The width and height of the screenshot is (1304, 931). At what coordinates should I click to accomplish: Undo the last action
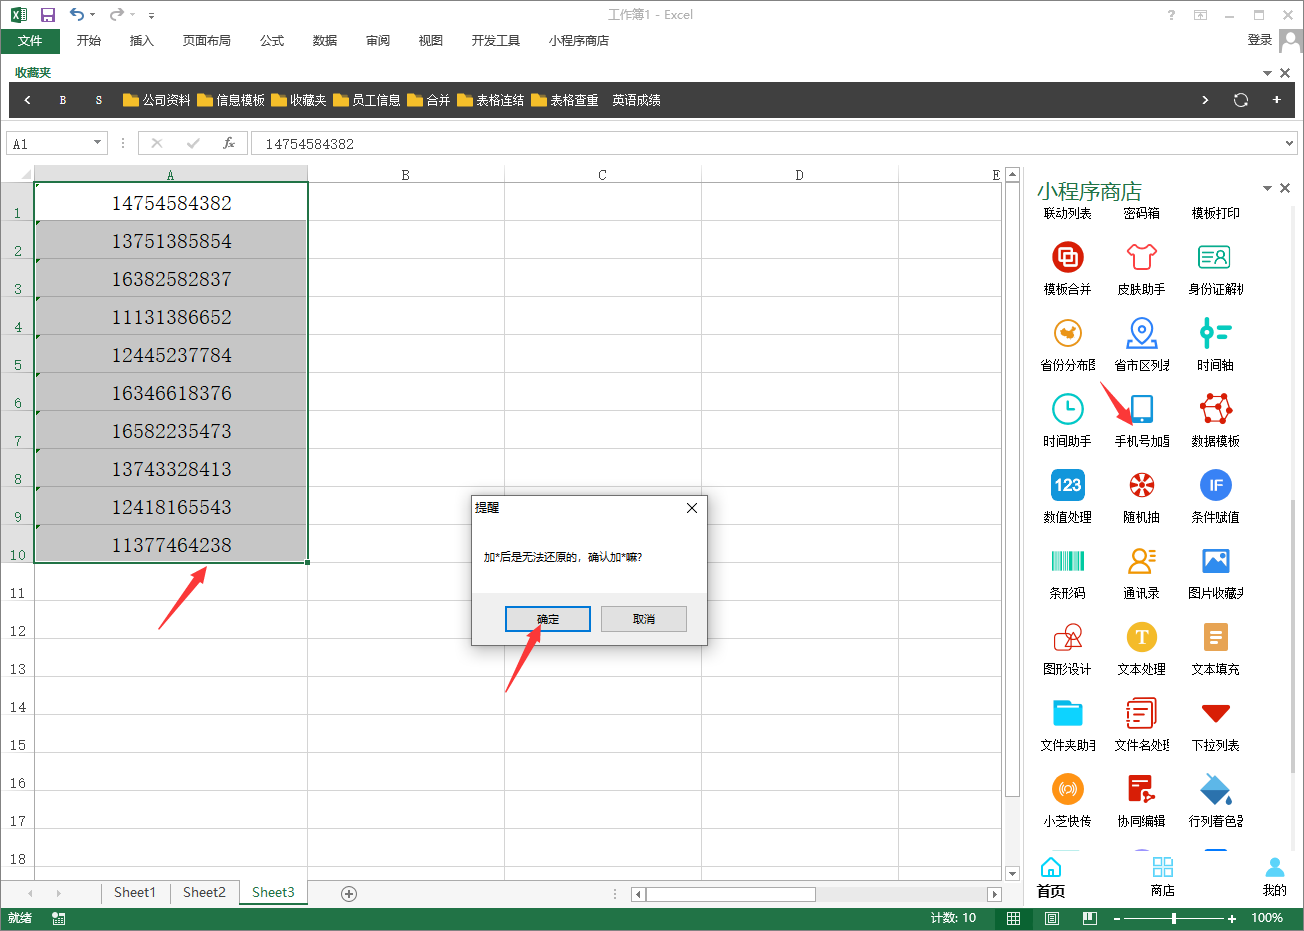(77, 15)
